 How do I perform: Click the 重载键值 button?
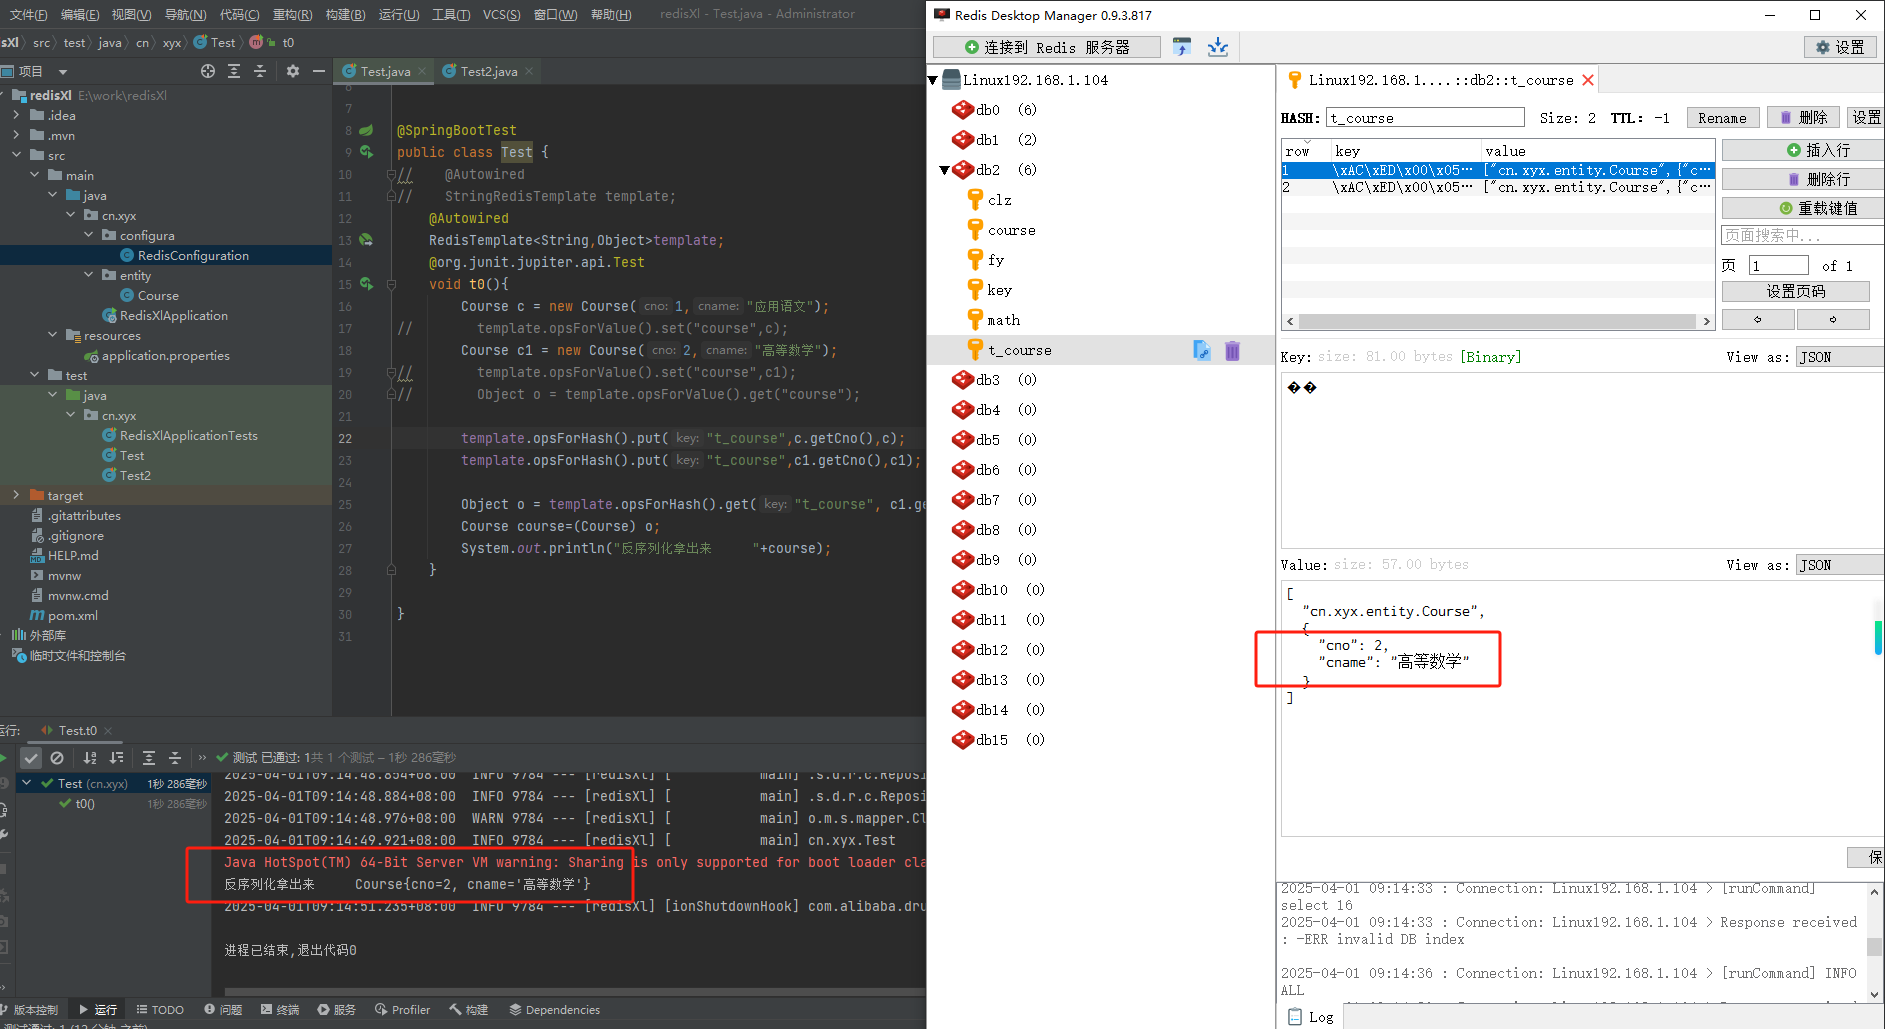(x=1800, y=207)
